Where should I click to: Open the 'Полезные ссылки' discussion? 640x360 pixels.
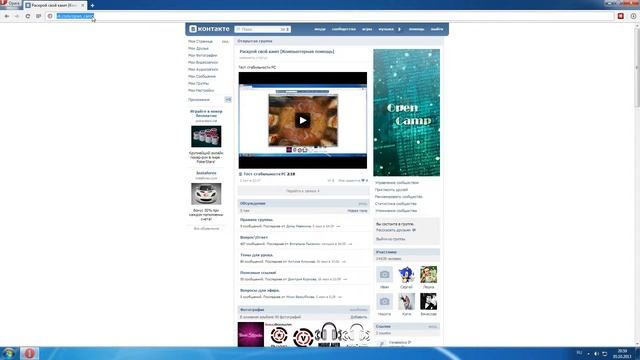(258, 272)
